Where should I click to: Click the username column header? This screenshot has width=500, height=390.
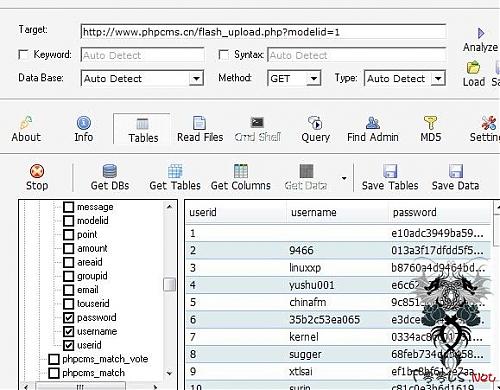click(337, 212)
